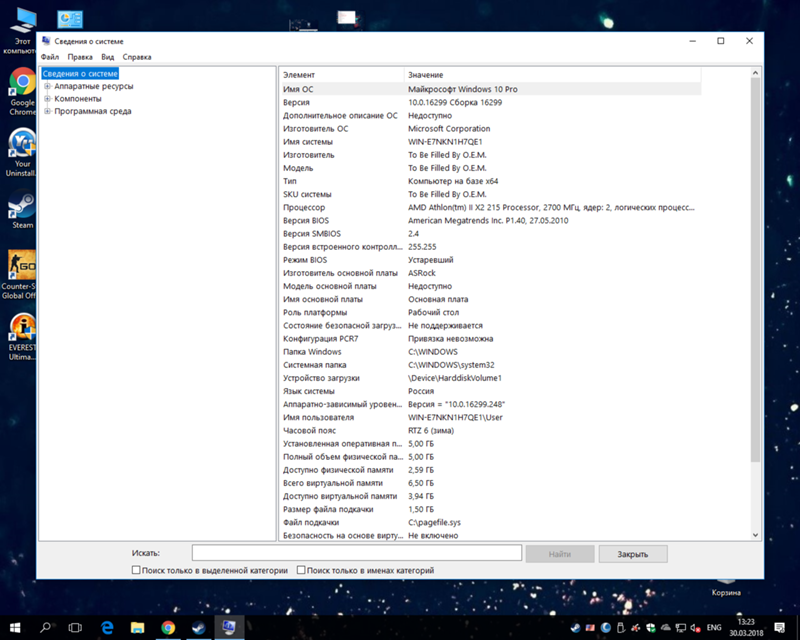Image resolution: width=800 pixels, height=640 pixels.
Task: Click the muted volume speaker icon
Action: 696,628
